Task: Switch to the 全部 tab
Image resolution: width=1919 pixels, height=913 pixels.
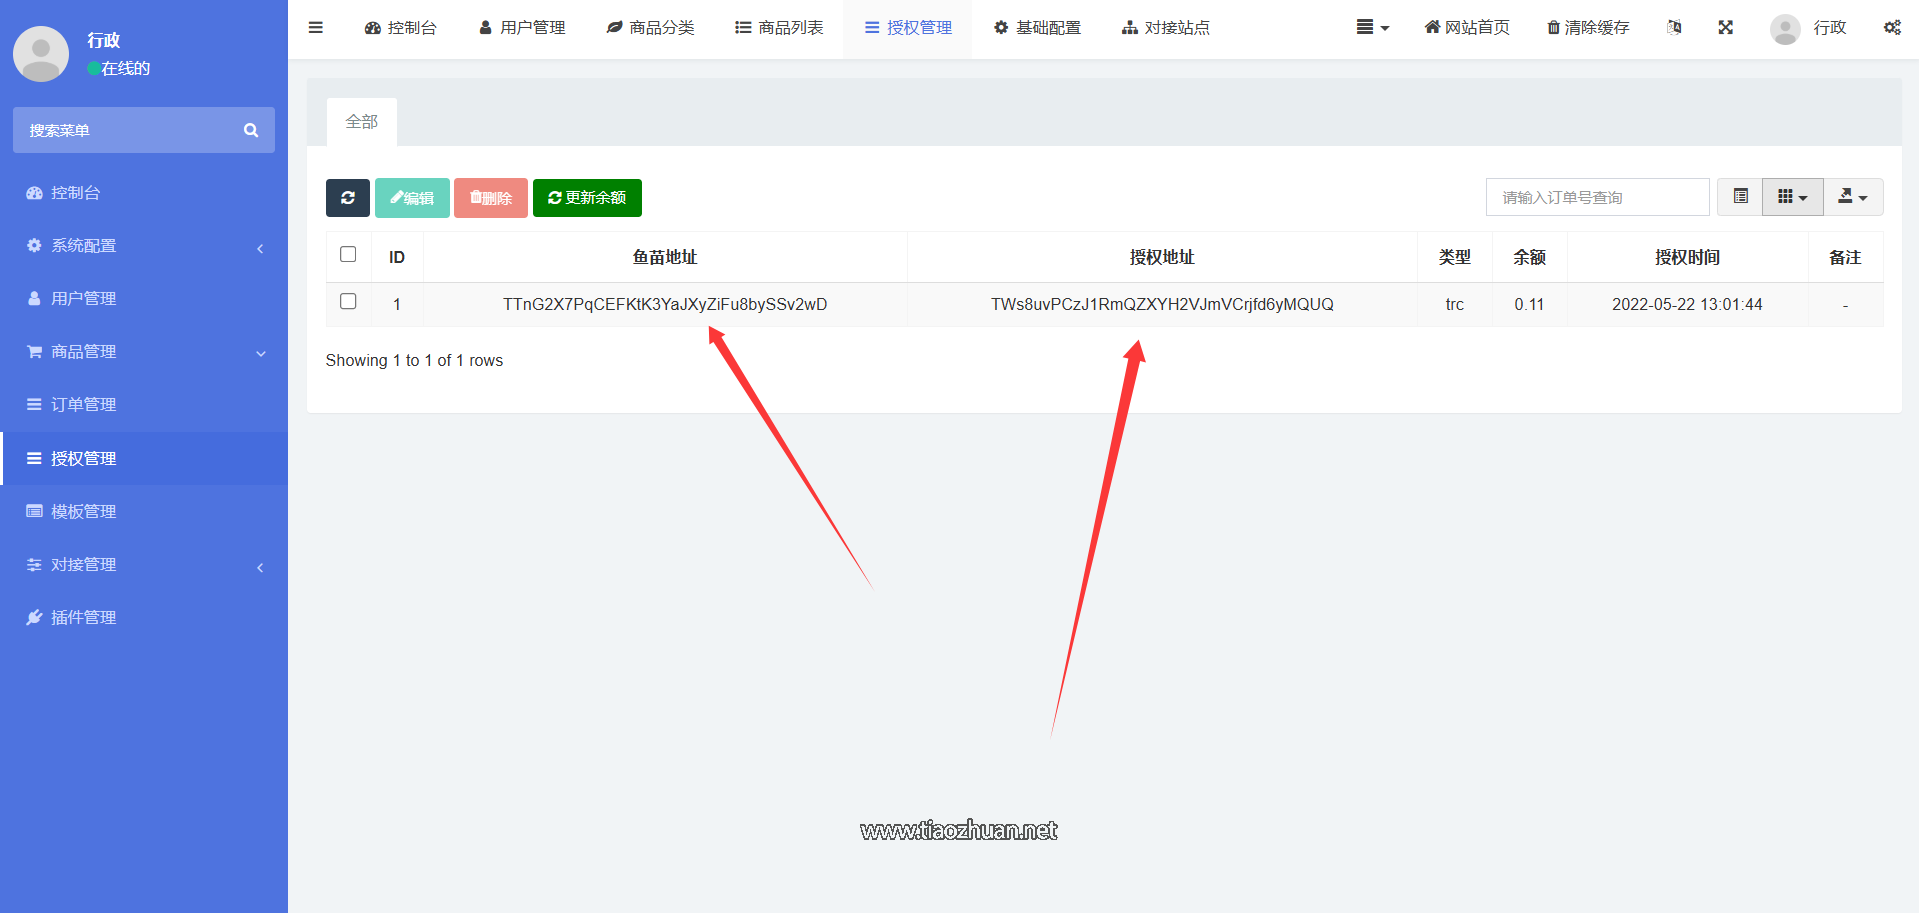Action: tap(361, 122)
